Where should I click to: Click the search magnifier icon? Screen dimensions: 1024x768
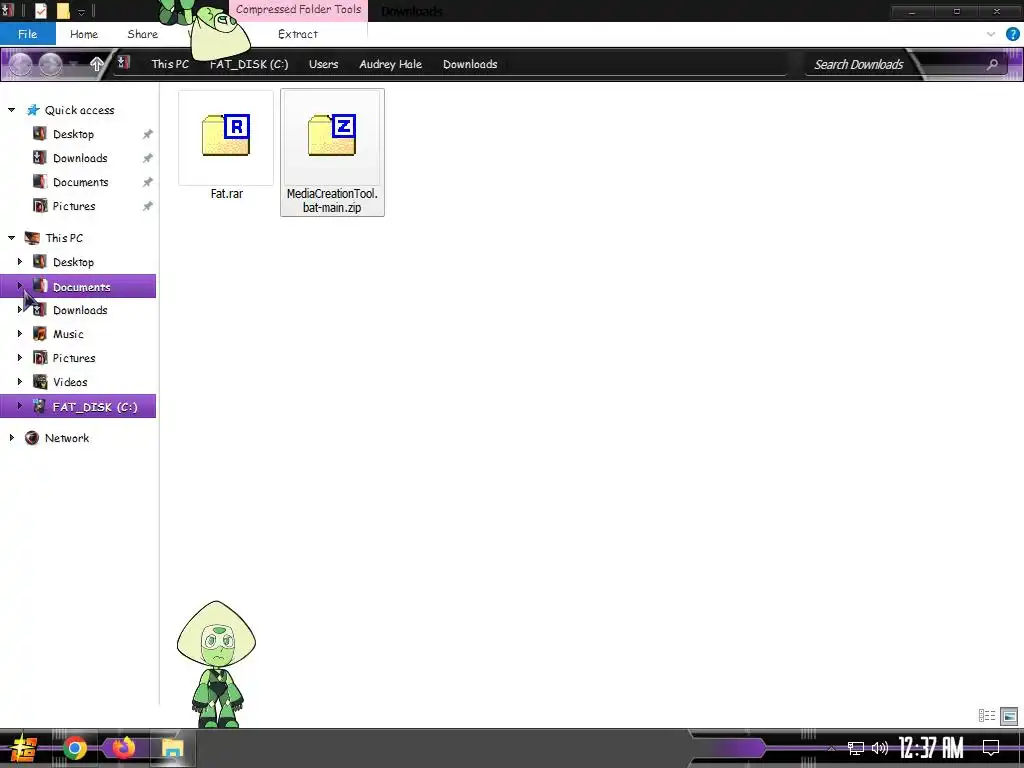(x=992, y=64)
